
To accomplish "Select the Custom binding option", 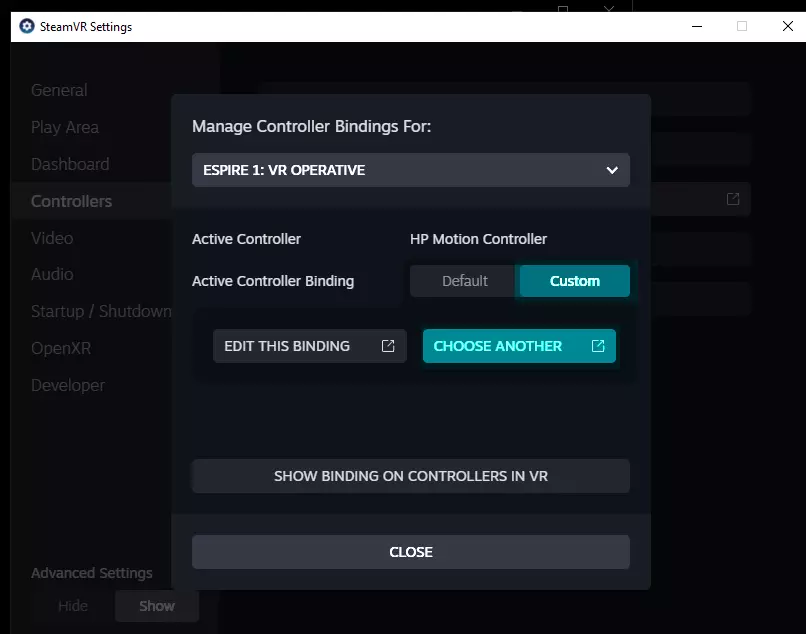I will pos(575,281).
